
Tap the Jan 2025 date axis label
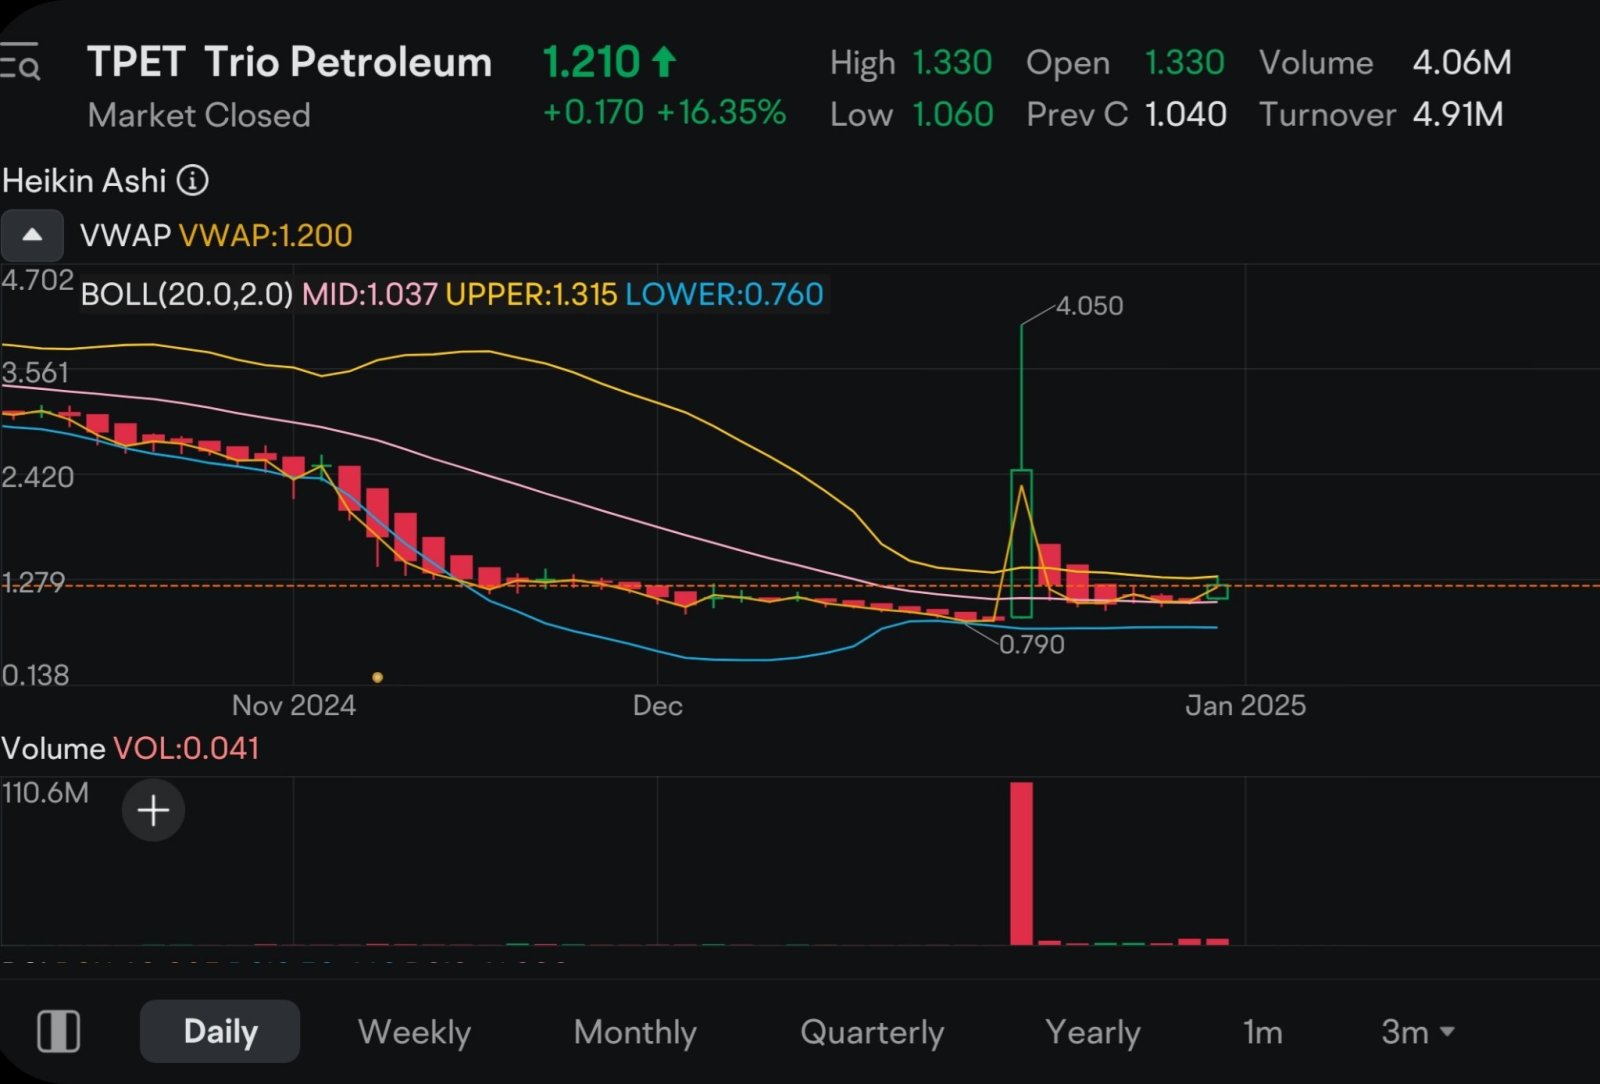(1246, 706)
